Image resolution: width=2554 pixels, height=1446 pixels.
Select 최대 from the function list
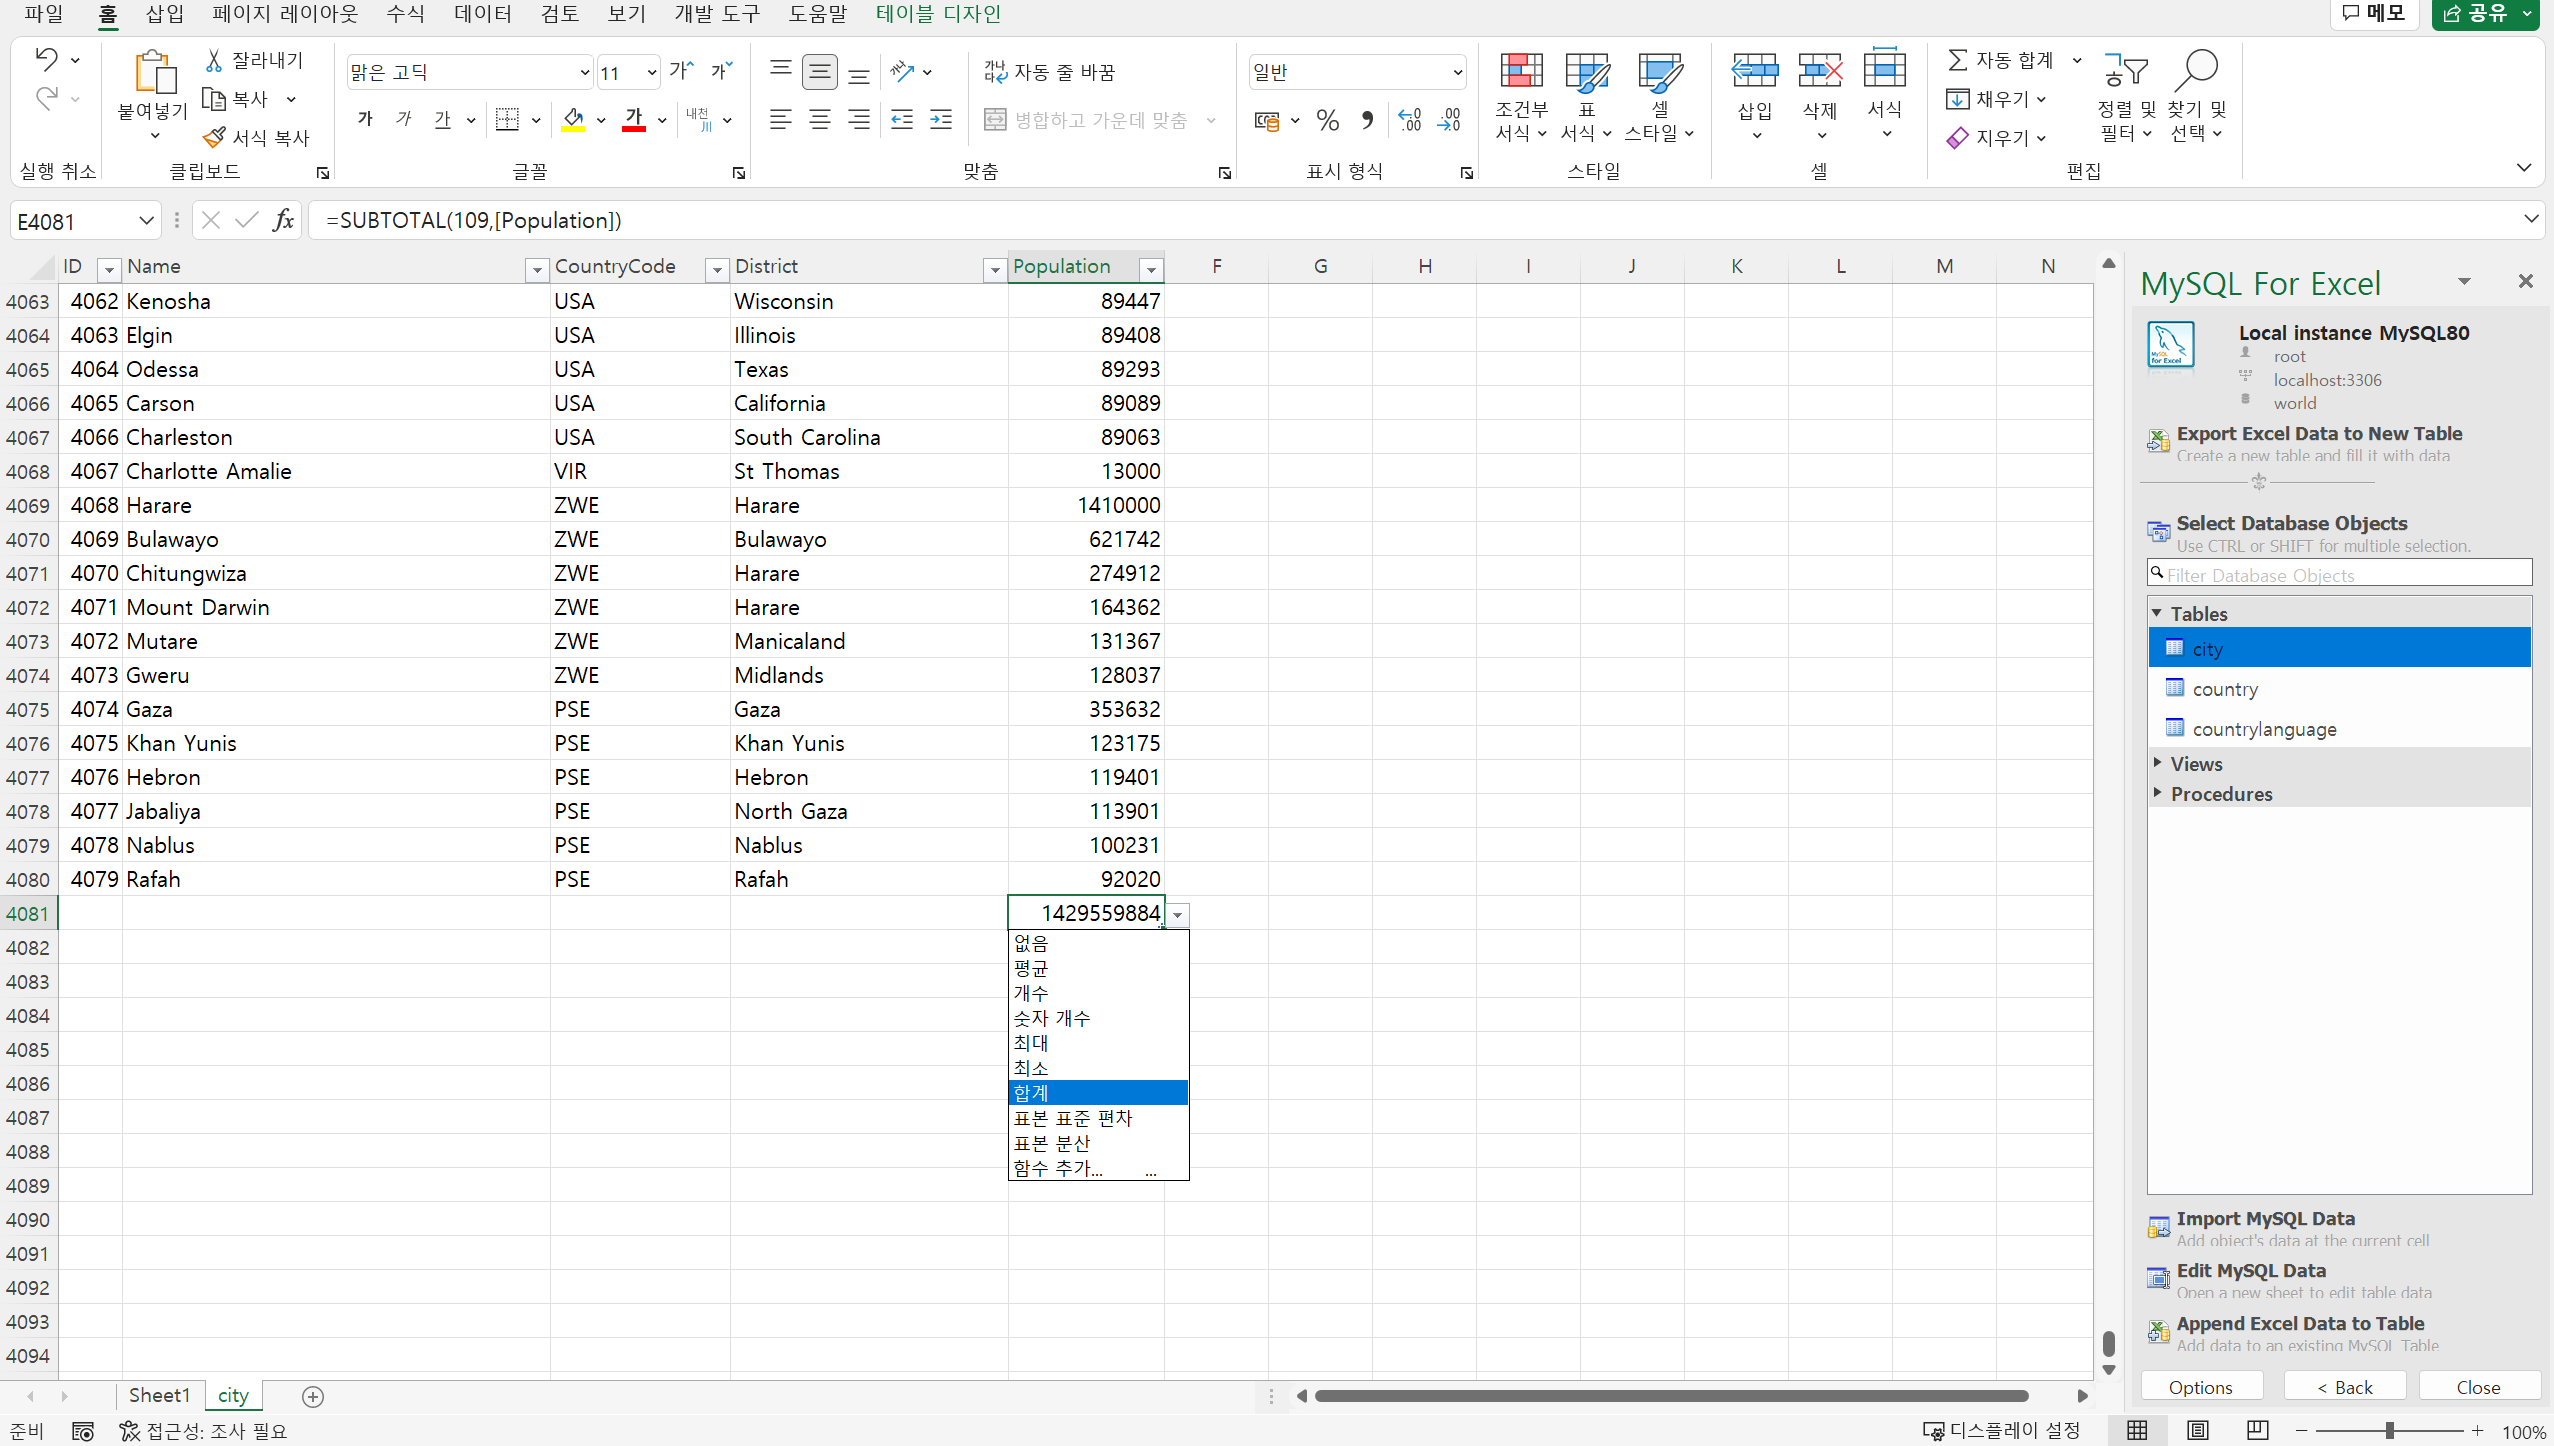coord(1098,1043)
